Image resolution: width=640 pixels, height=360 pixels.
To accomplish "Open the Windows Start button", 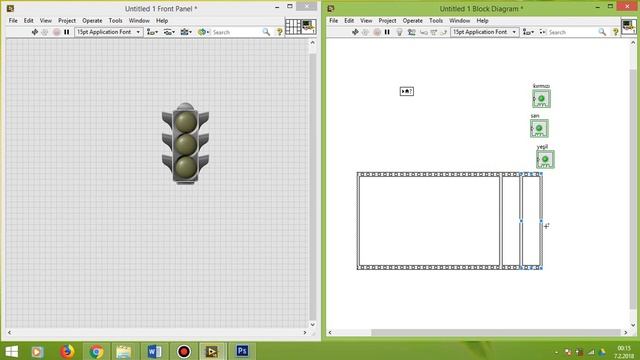I will click(x=11, y=351).
